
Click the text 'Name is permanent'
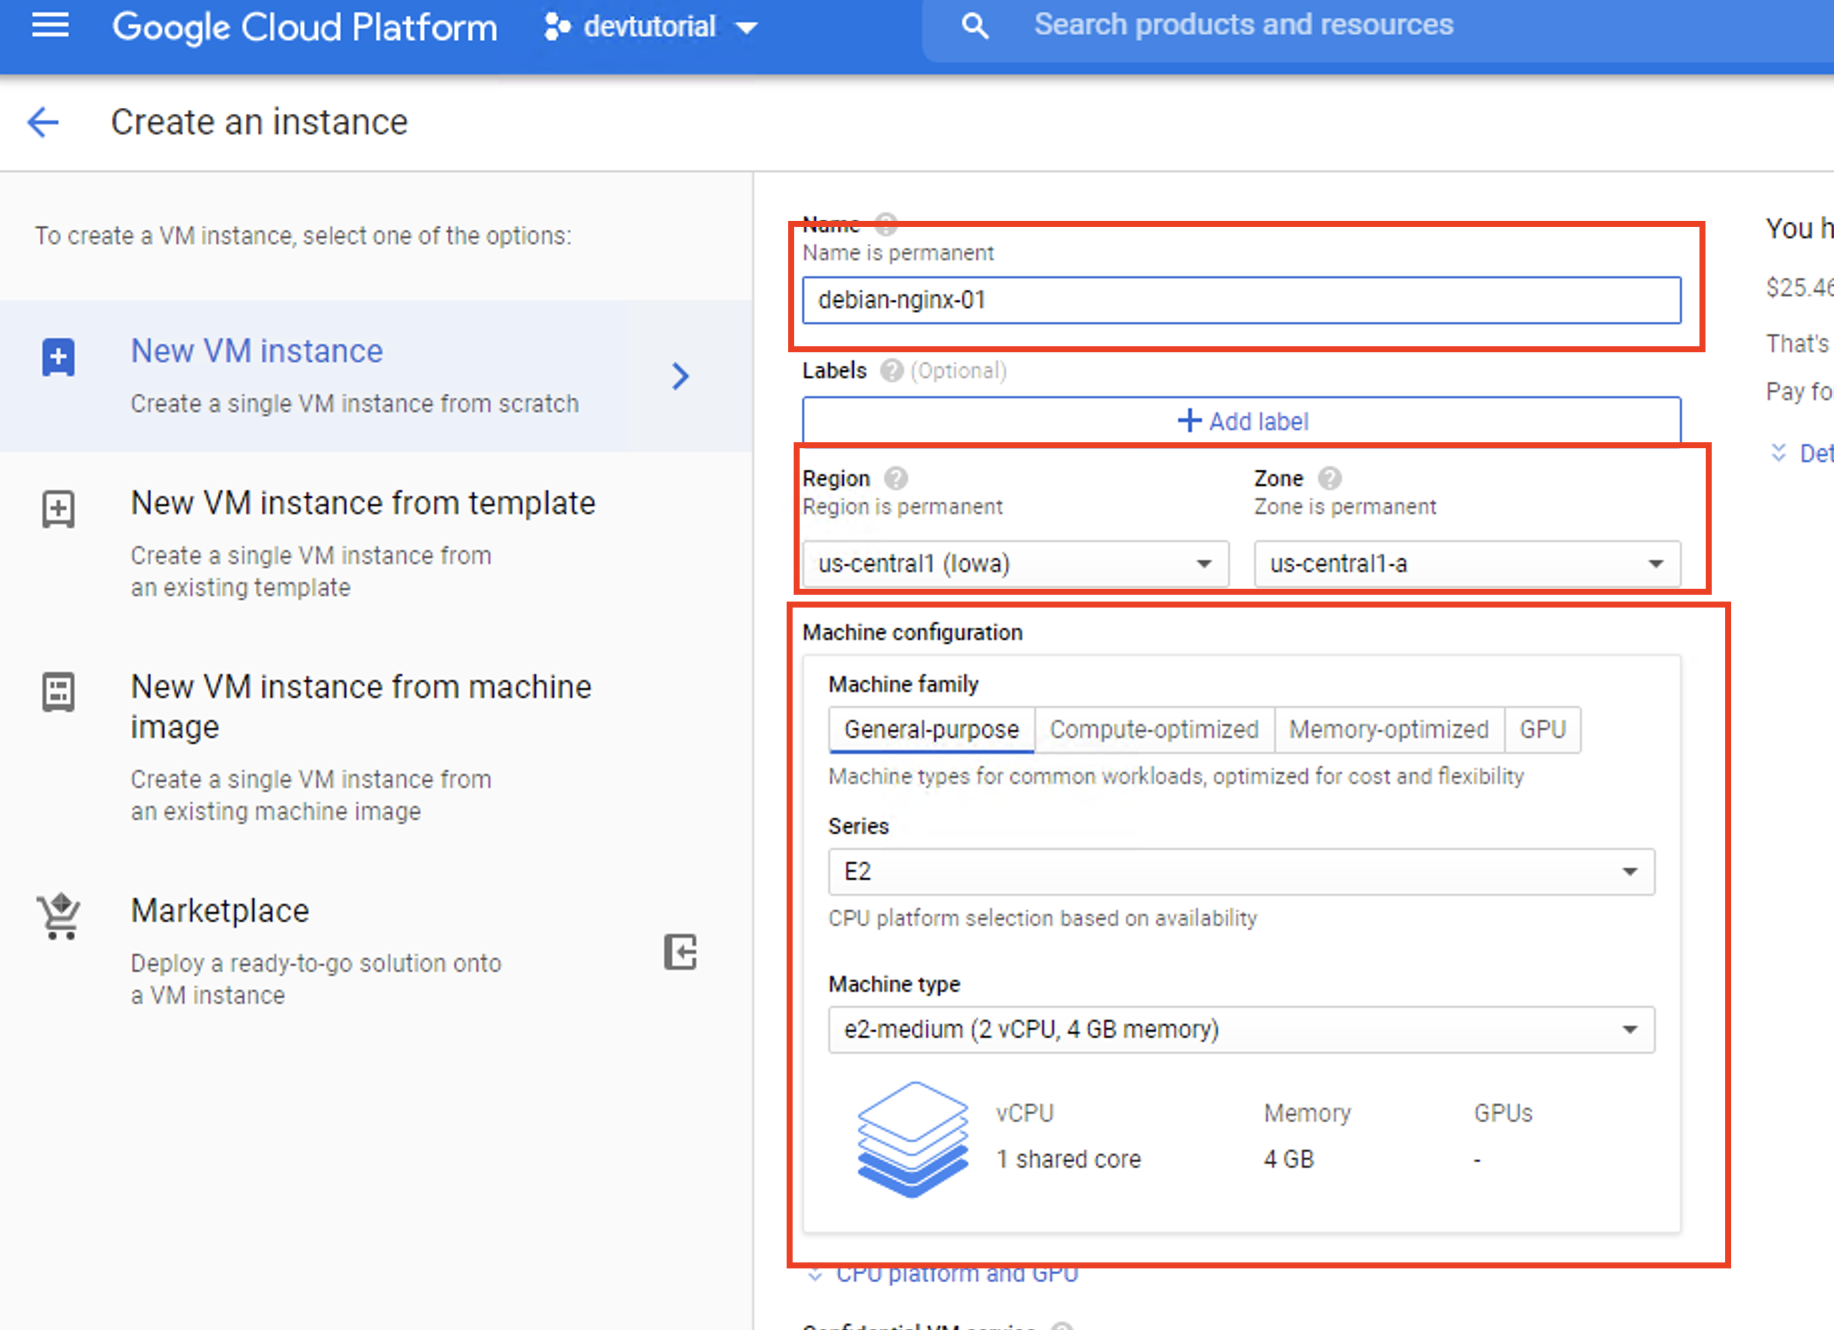pos(898,253)
